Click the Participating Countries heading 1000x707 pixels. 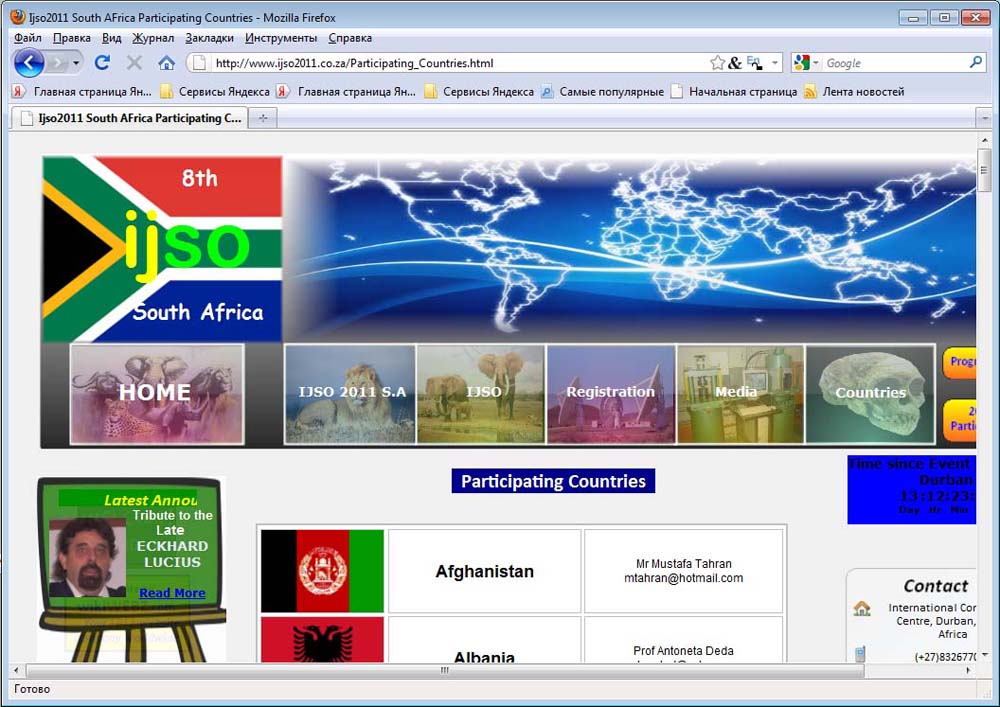(x=553, y=481)
